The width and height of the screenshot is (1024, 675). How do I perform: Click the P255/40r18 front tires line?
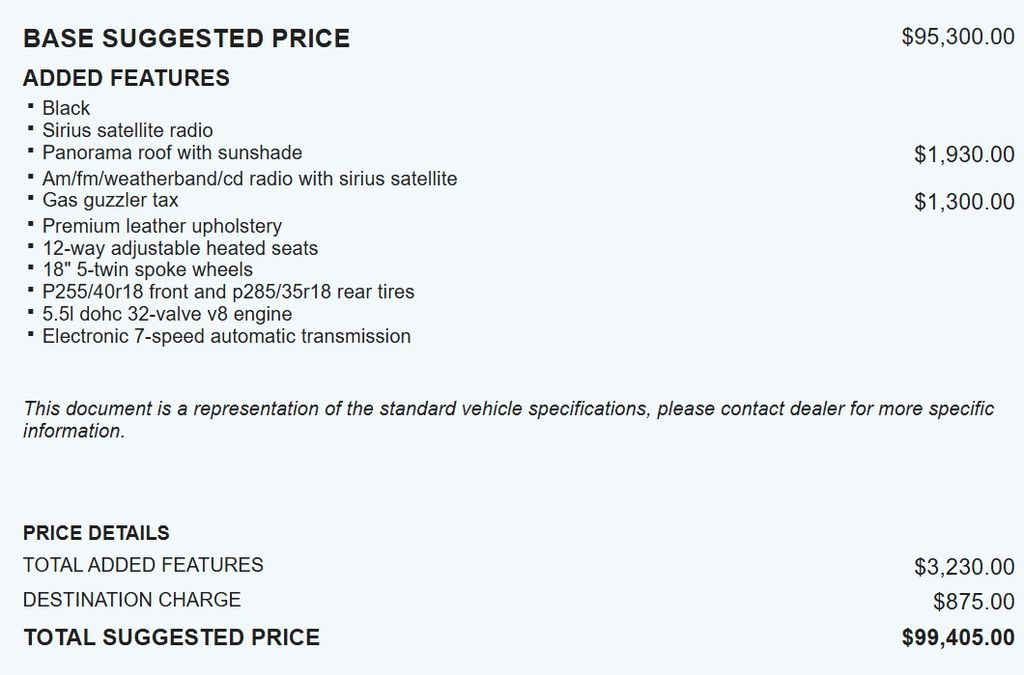(228, 292)
